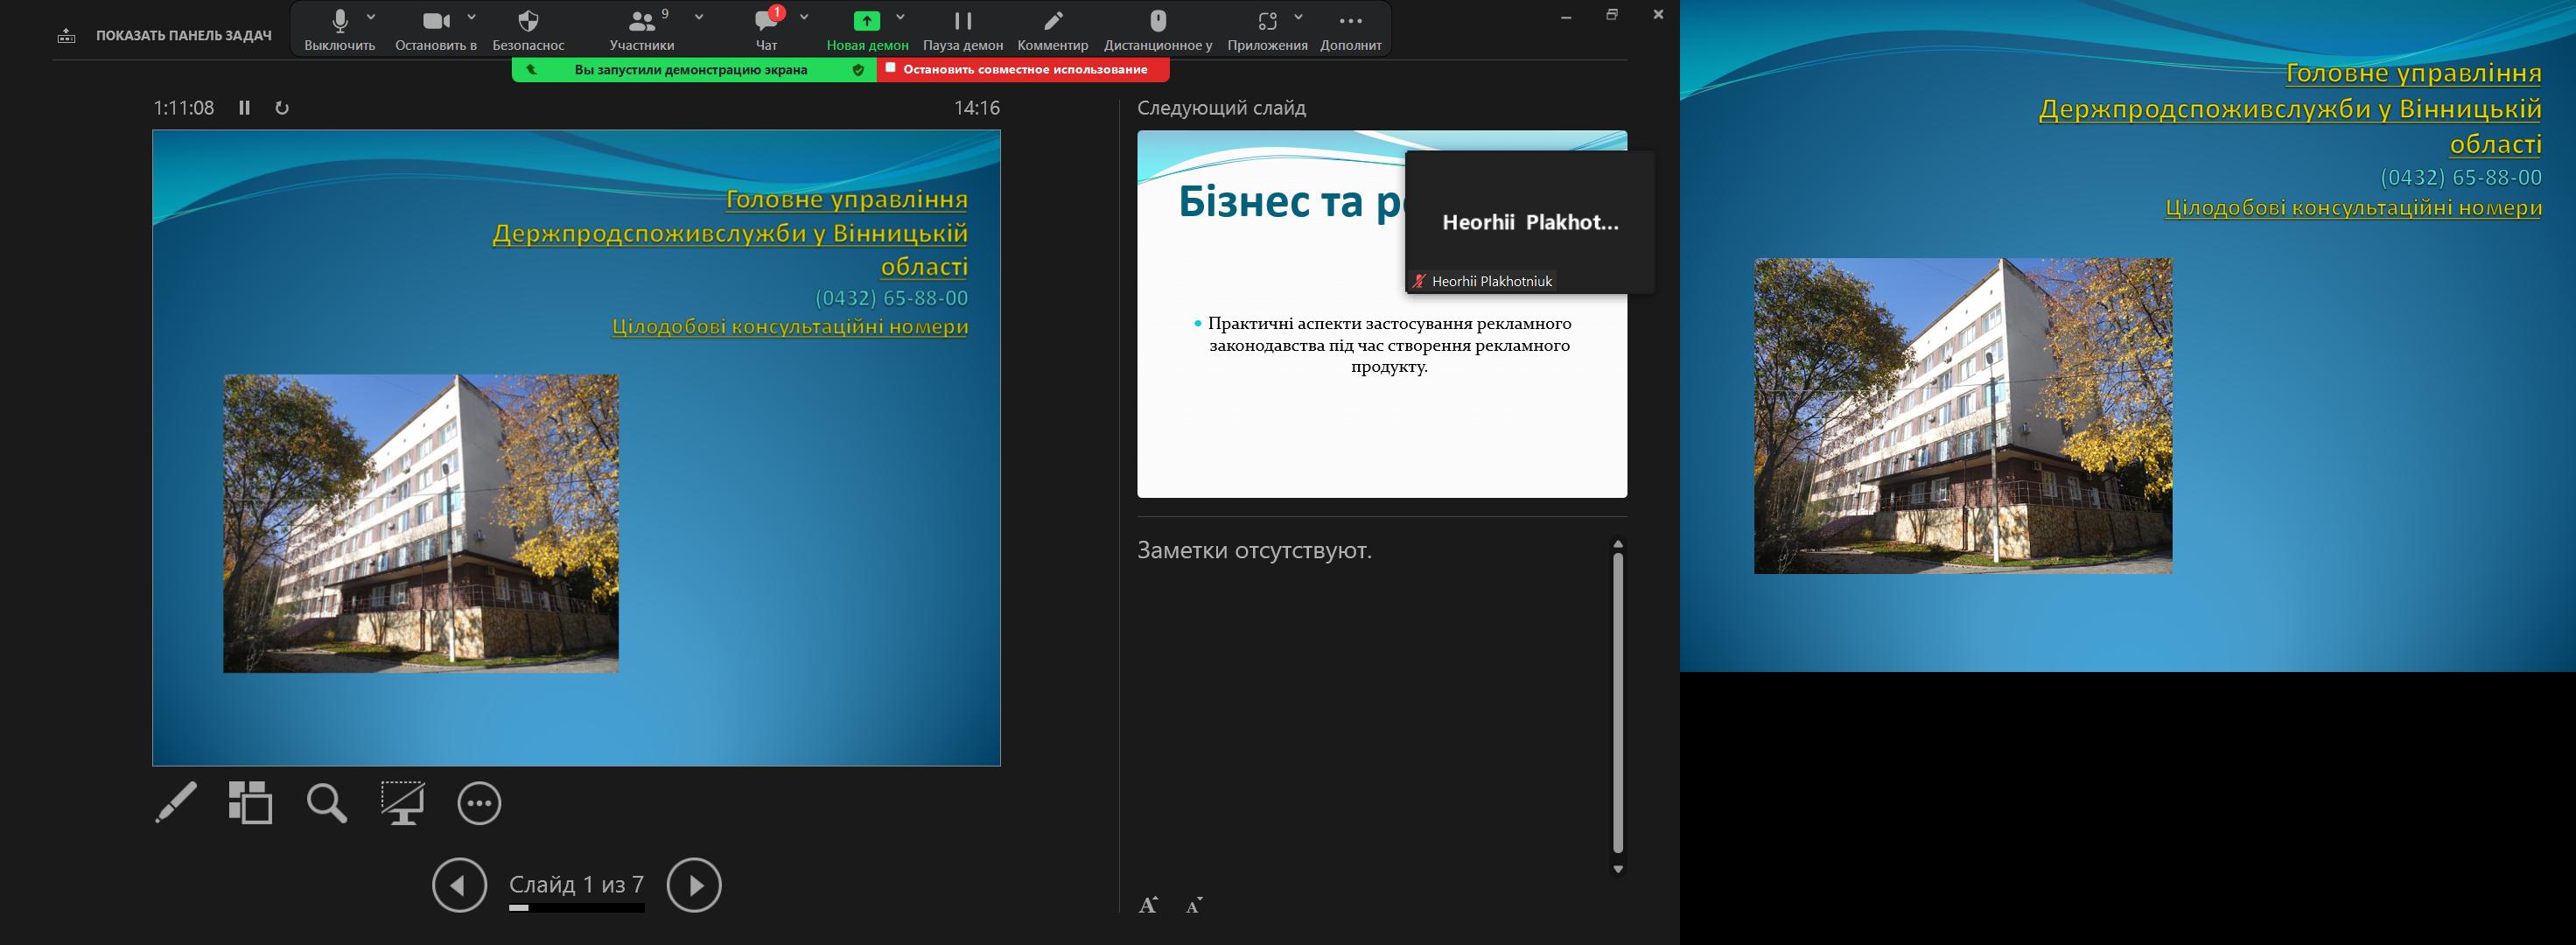Expand the Новая демонстрация options arrow
The height and width of the screenshot is (945, 2576).
pyautogui.click(x=900, y=17)
